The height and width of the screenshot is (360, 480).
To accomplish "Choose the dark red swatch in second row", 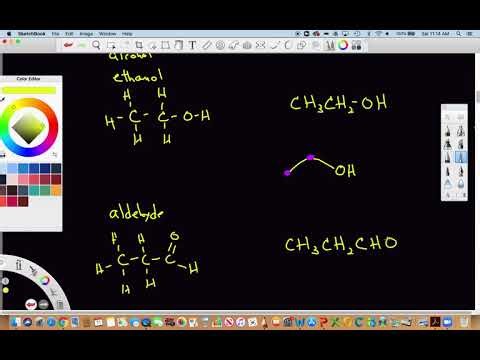I will pos(56,179).
